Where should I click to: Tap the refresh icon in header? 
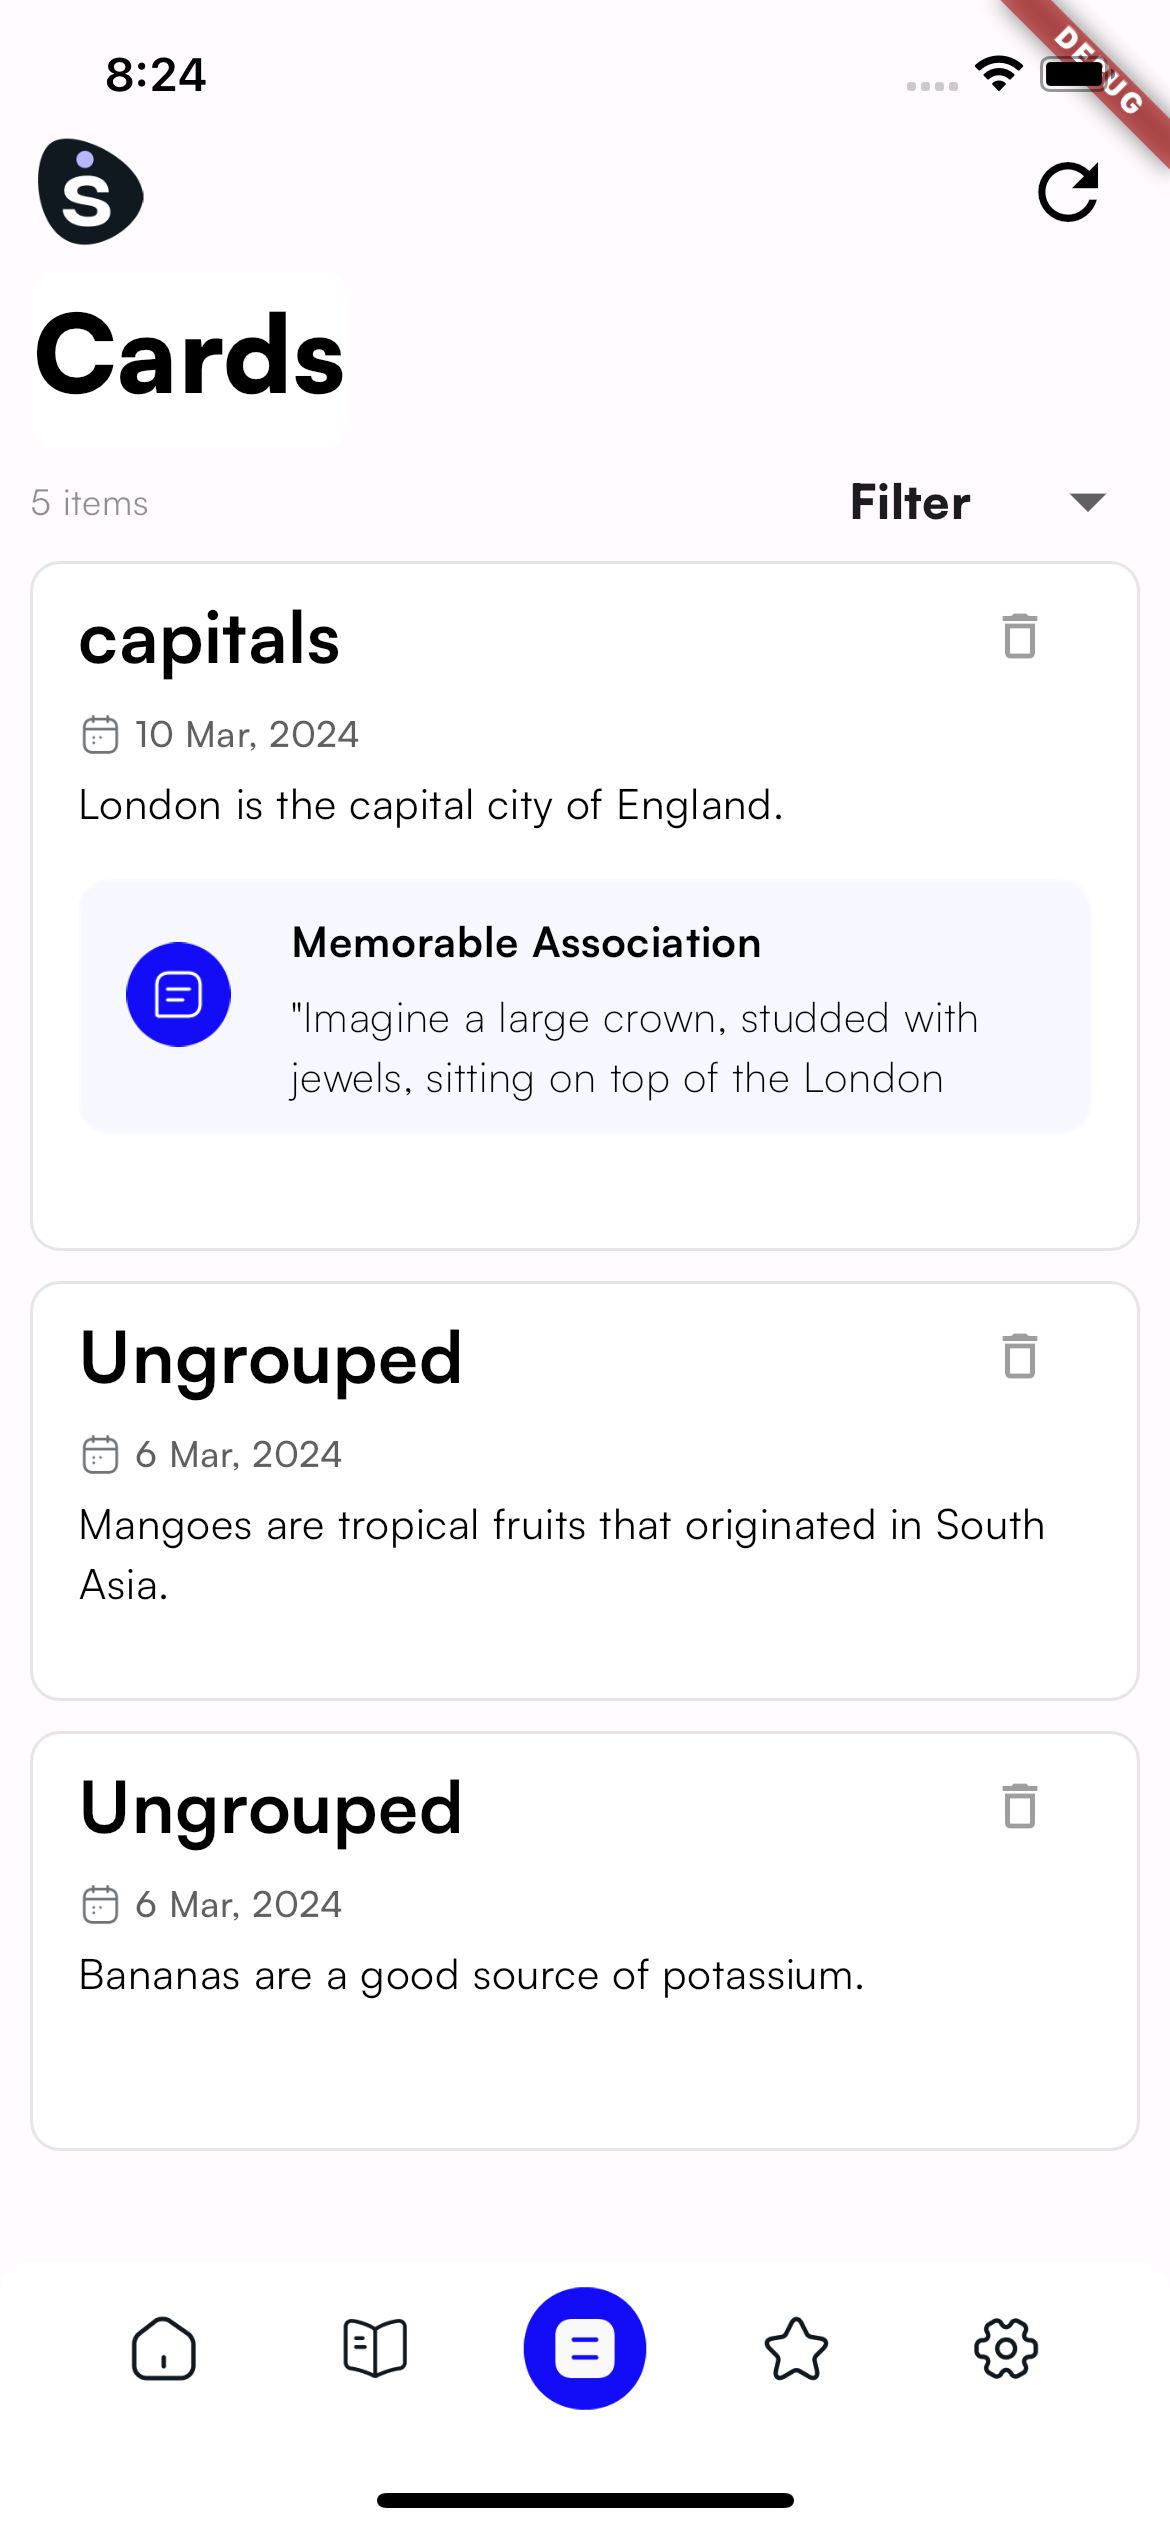coord(1068,192)
